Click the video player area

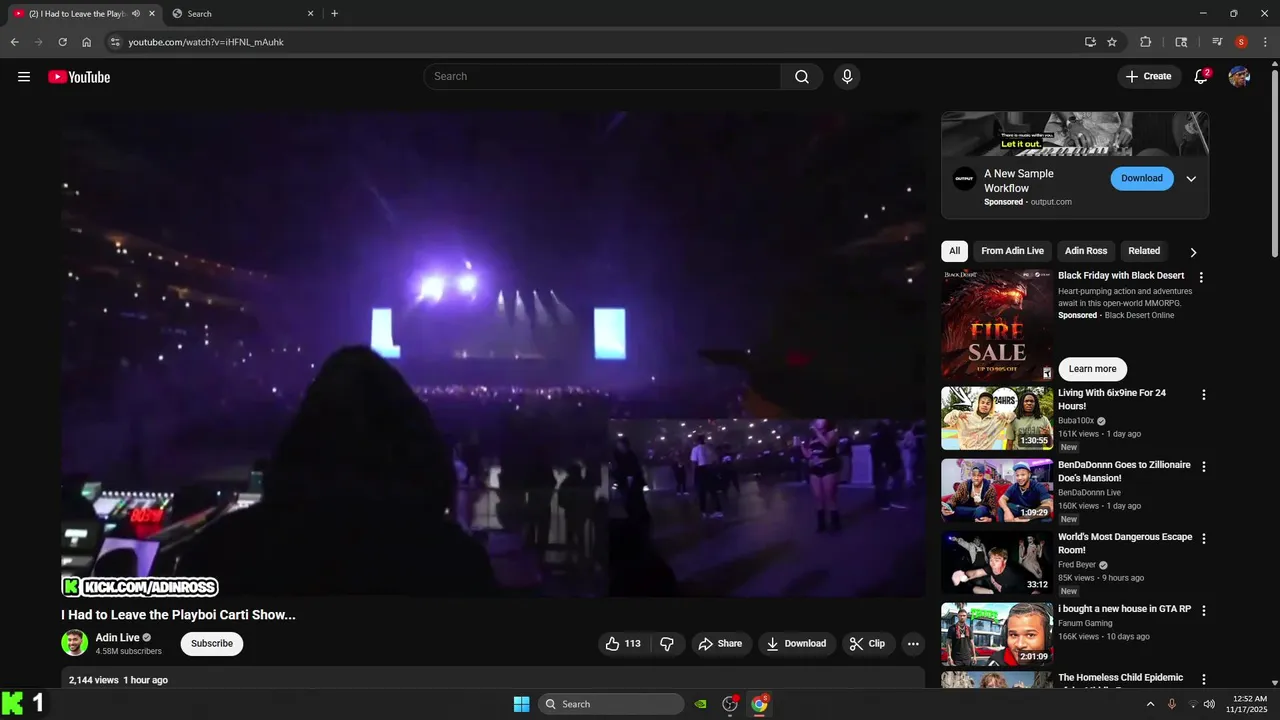point(493,354)
